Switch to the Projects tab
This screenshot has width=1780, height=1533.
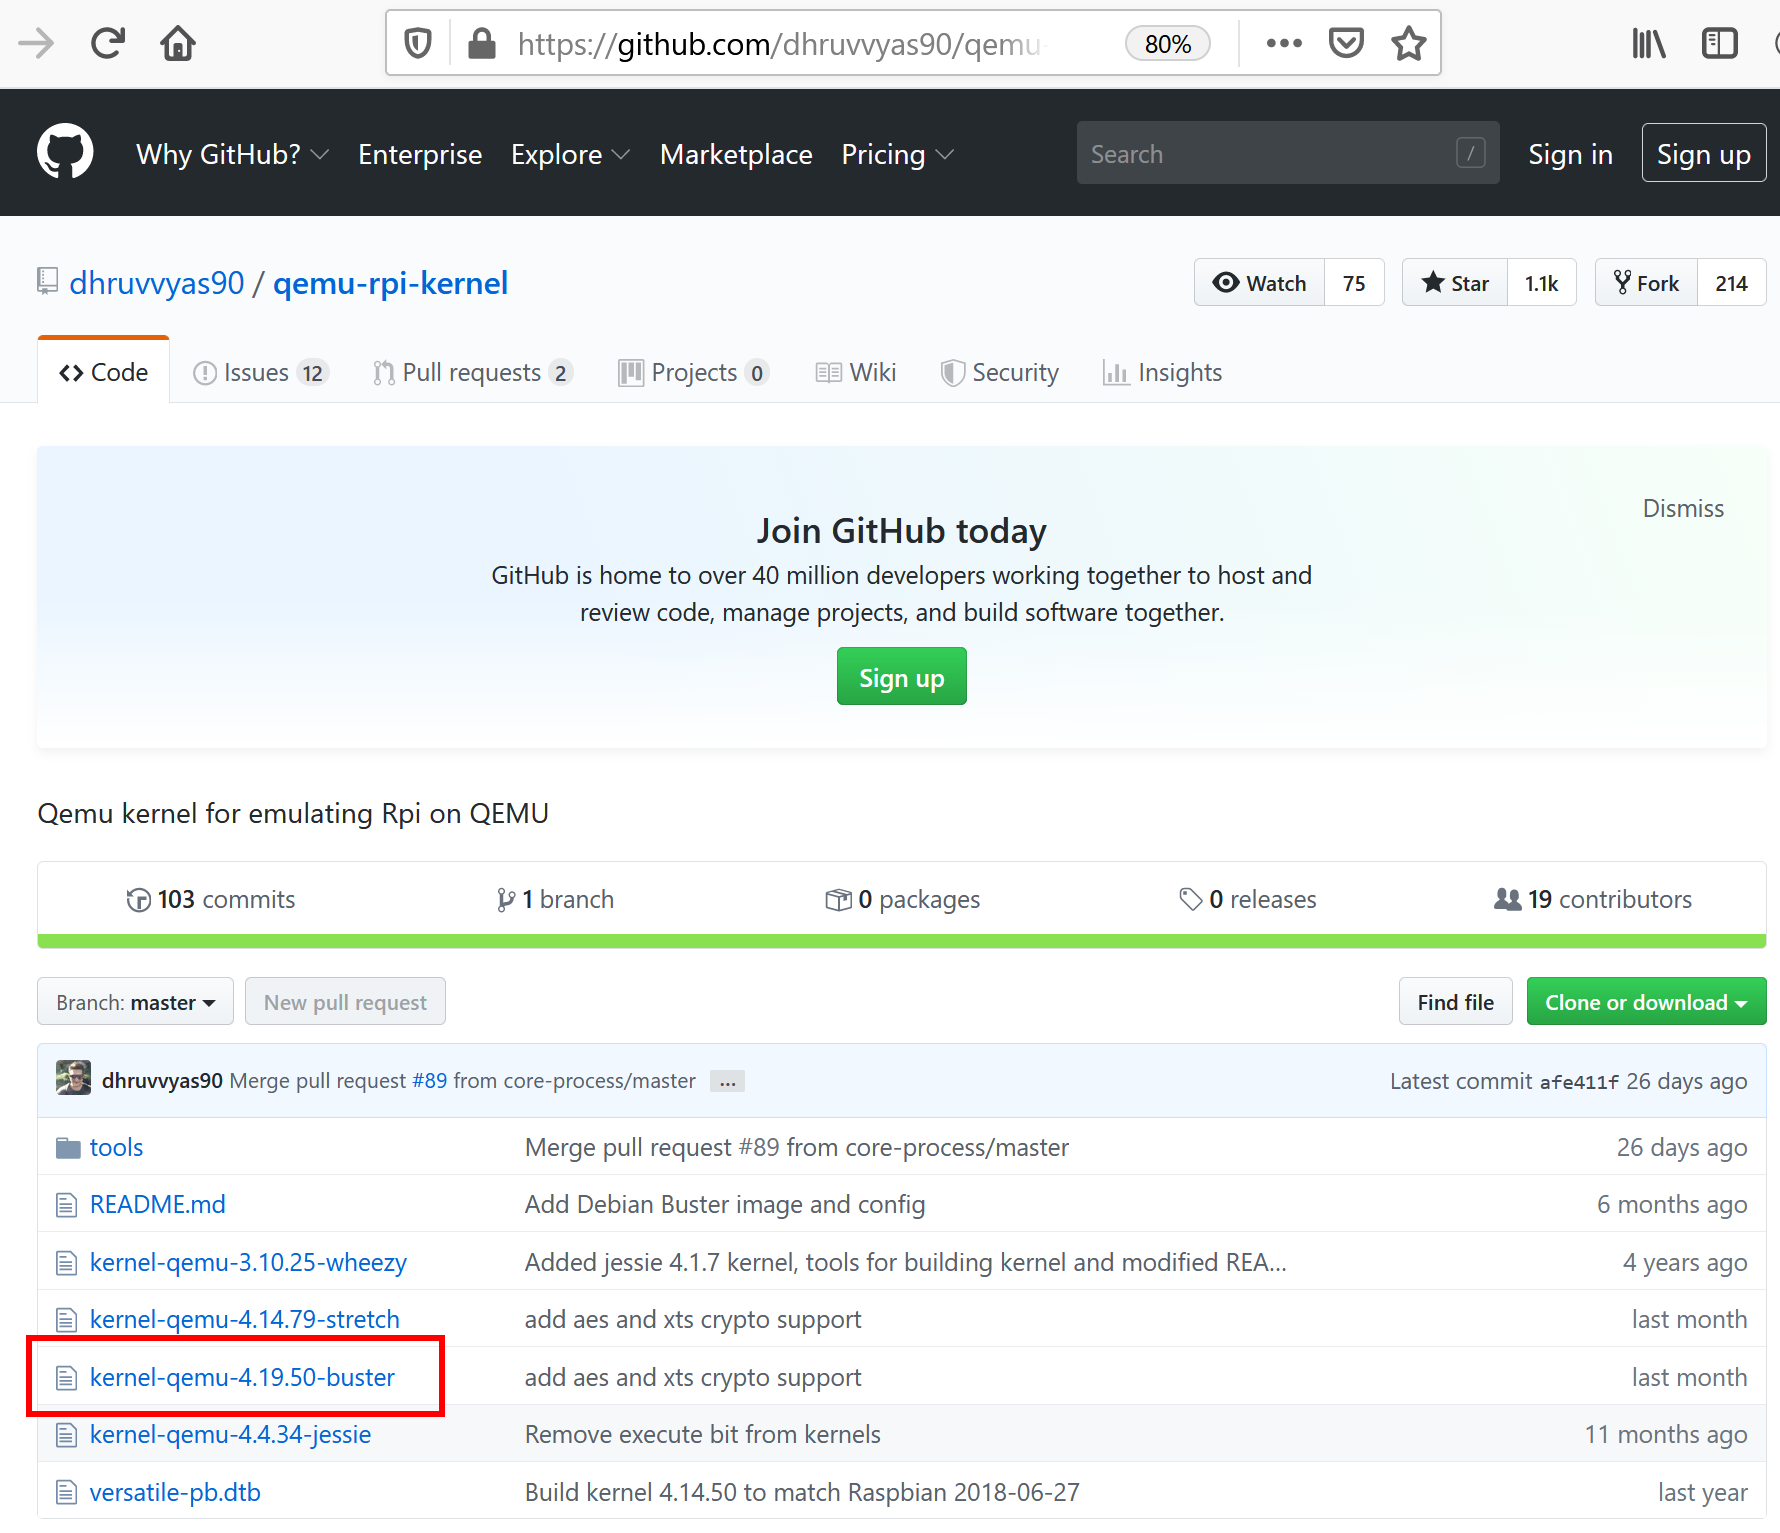pos(694,373)
